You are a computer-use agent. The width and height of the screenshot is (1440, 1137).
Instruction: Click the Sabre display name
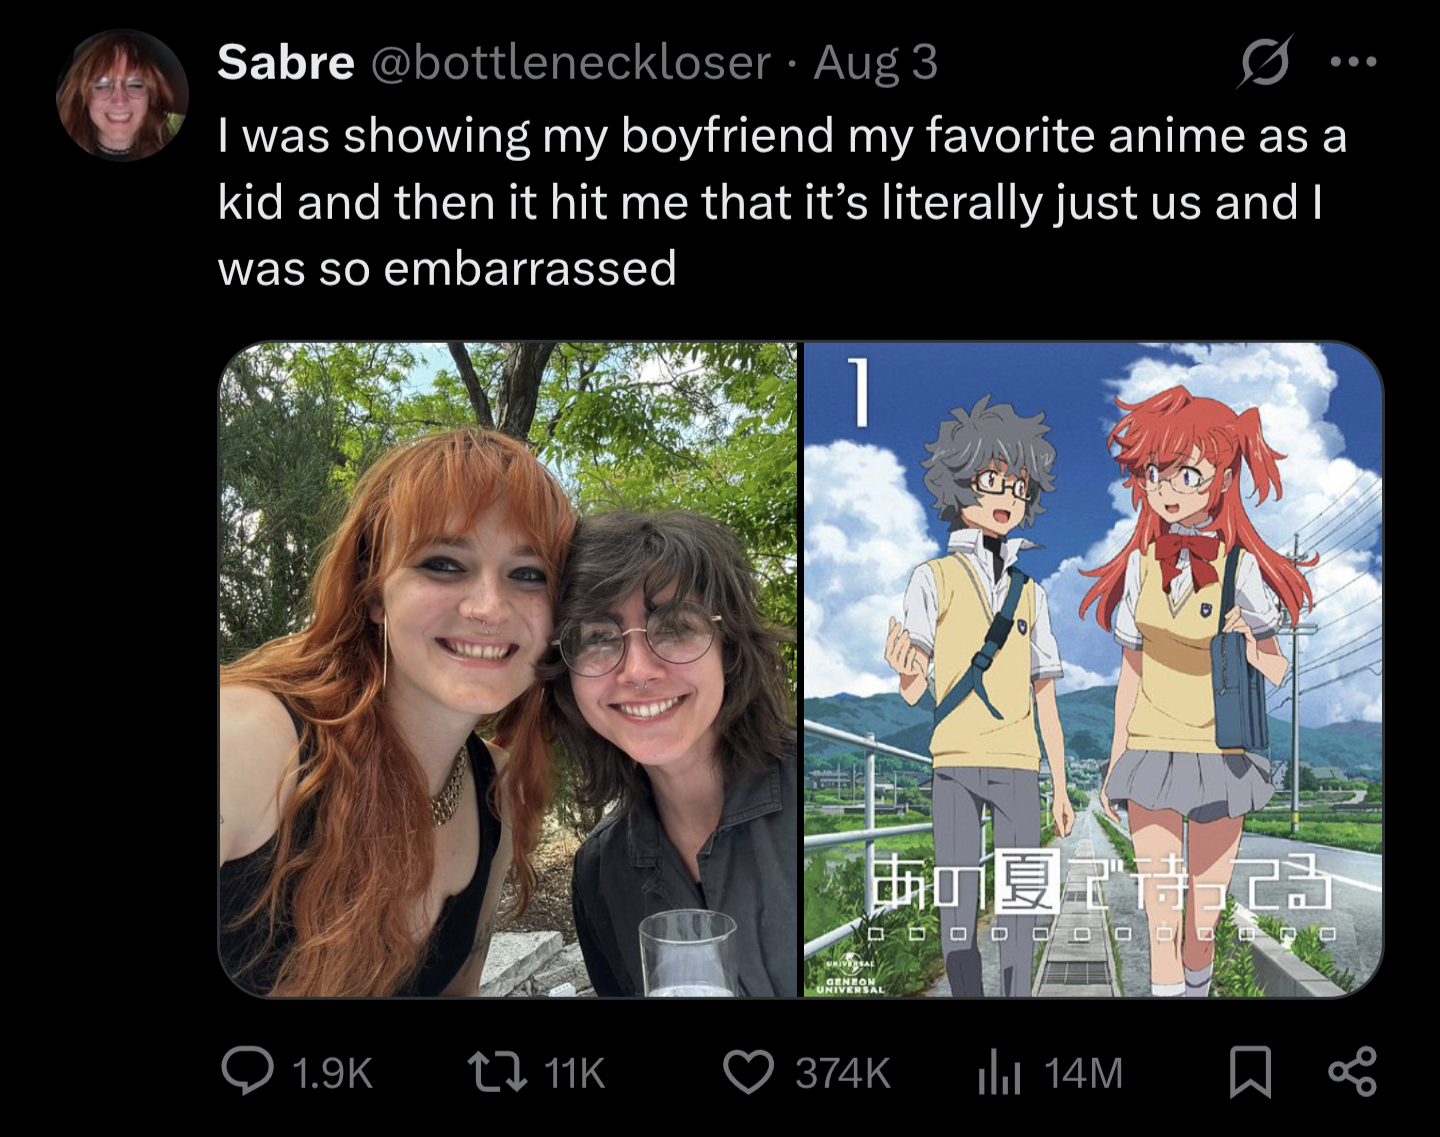[x=286, y=62]
